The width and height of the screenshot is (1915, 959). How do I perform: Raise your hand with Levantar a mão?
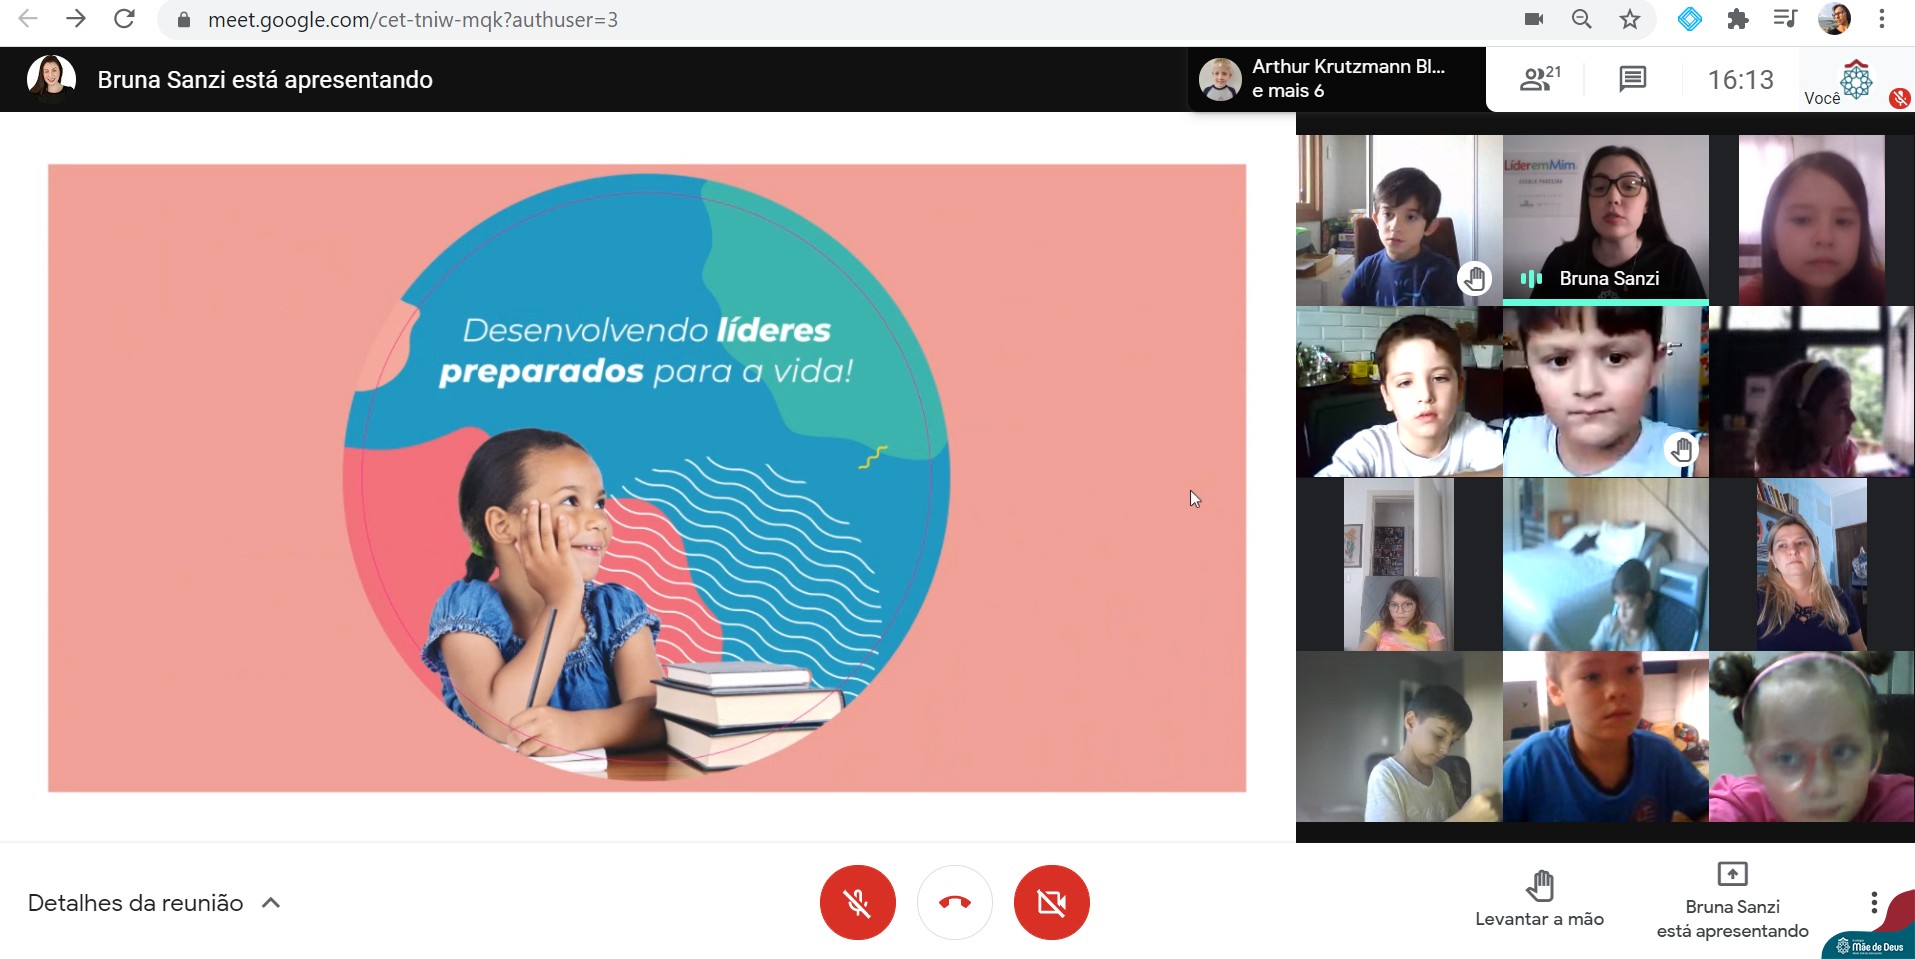pos(1539,899)
